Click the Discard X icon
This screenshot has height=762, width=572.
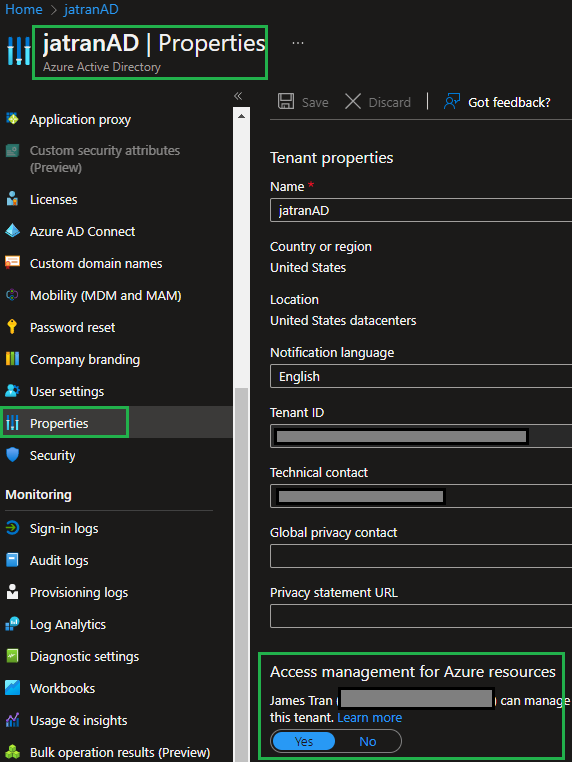pos(353,101)
